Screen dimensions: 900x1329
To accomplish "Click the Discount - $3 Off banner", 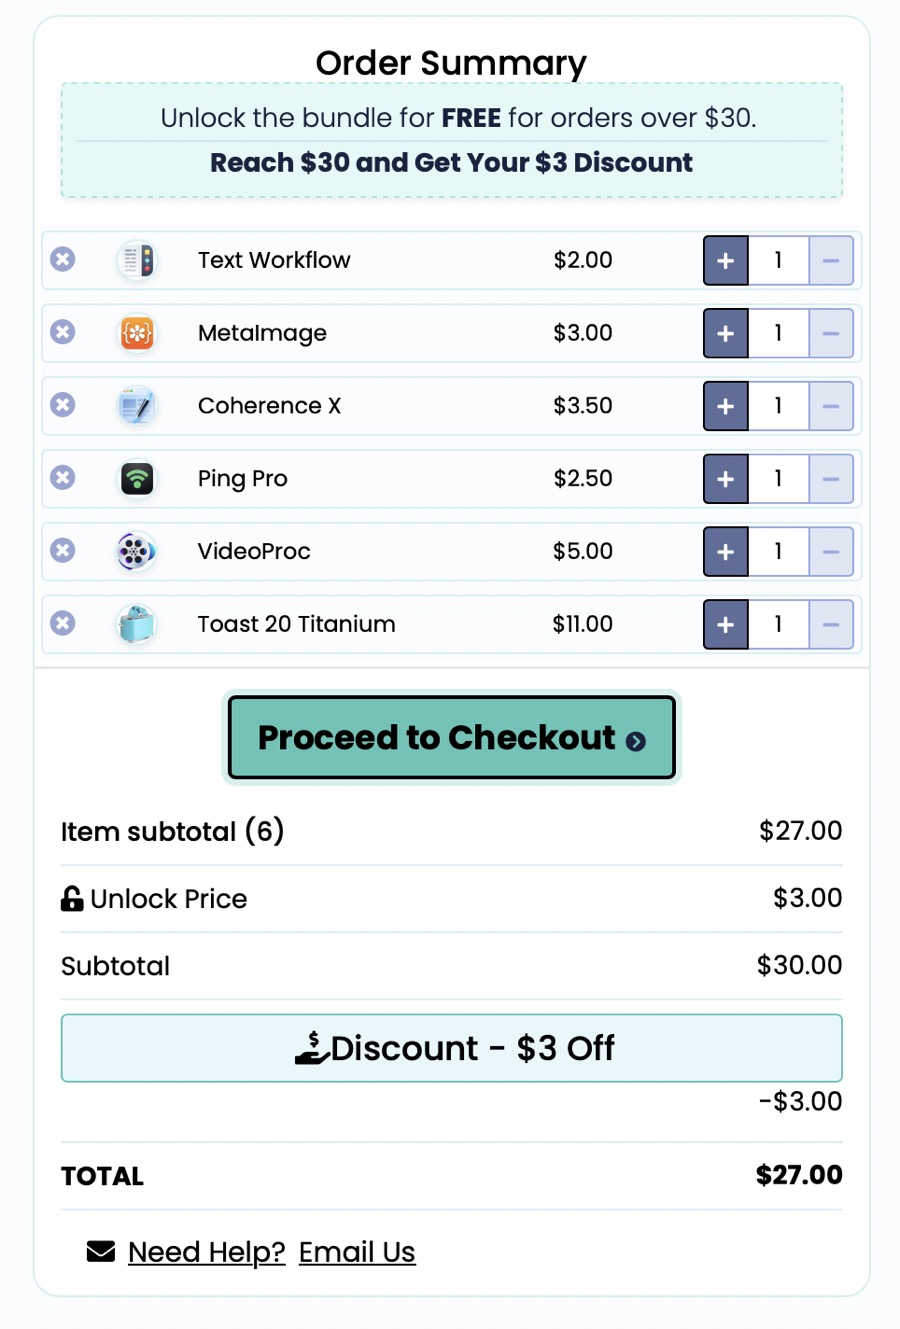I will (452, 1048).
